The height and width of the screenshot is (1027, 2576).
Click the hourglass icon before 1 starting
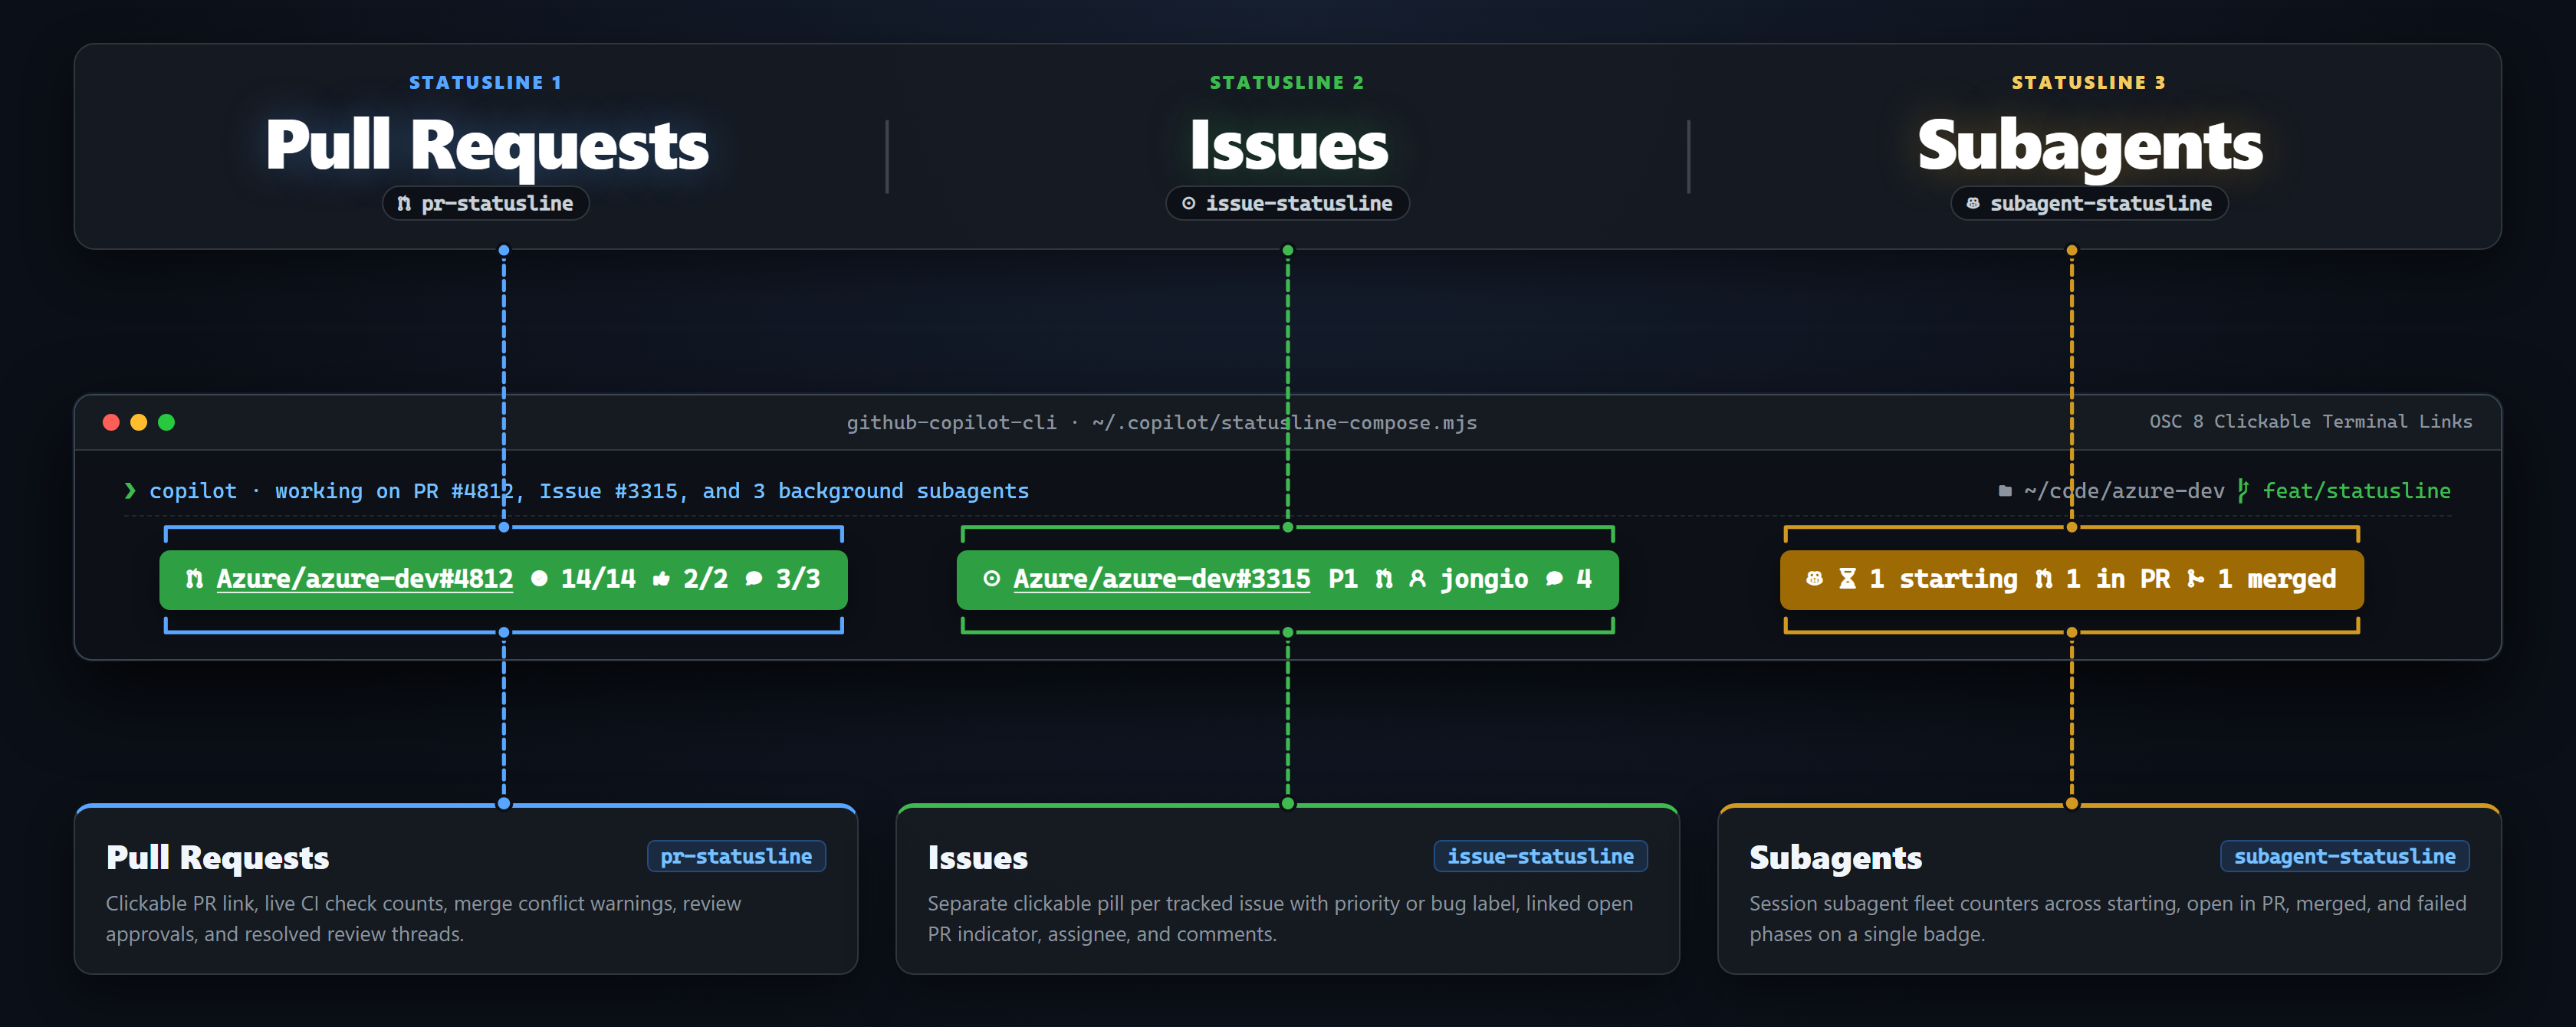[1848, 578]
